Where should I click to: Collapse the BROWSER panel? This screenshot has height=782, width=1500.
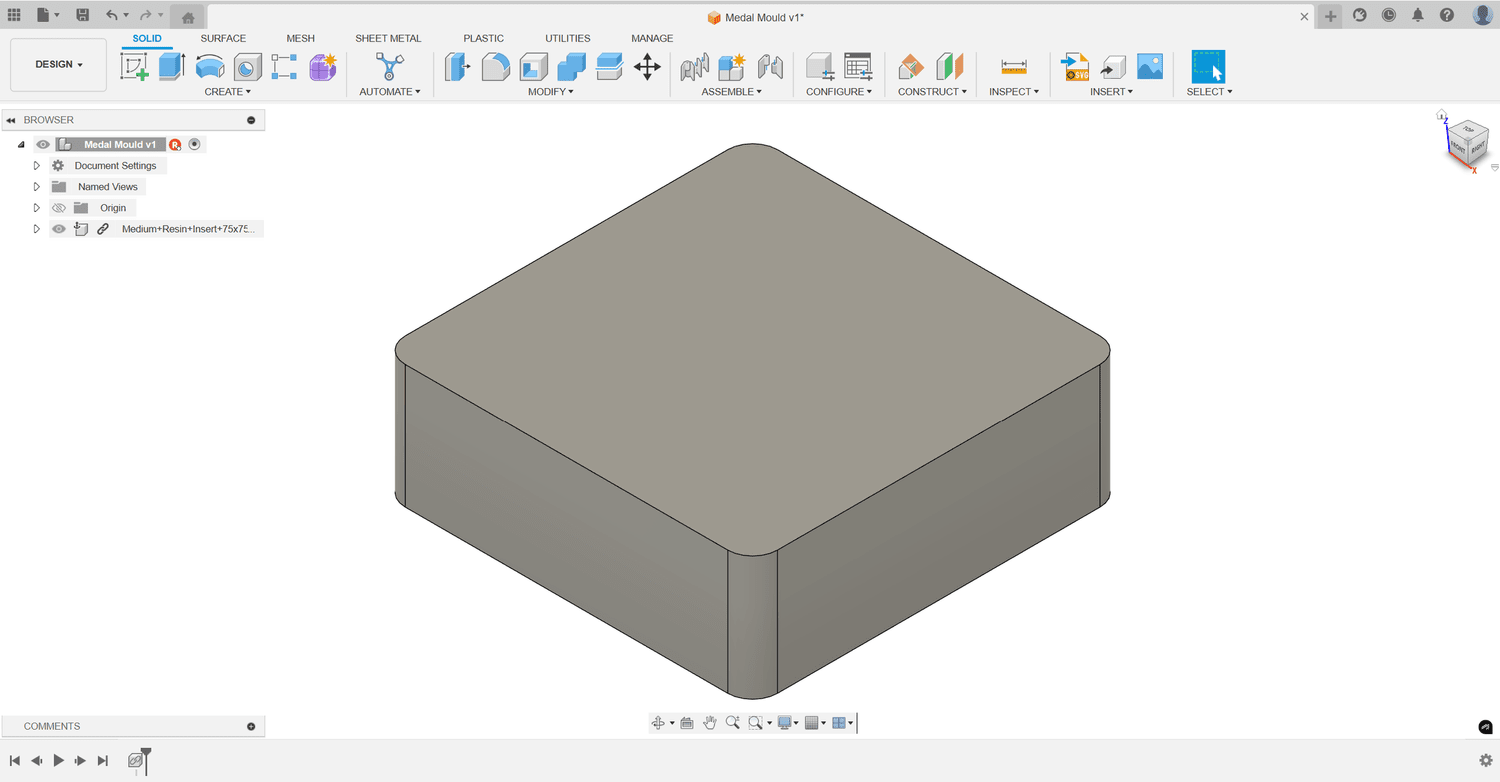pyautogui.click(x=10, y=120)
